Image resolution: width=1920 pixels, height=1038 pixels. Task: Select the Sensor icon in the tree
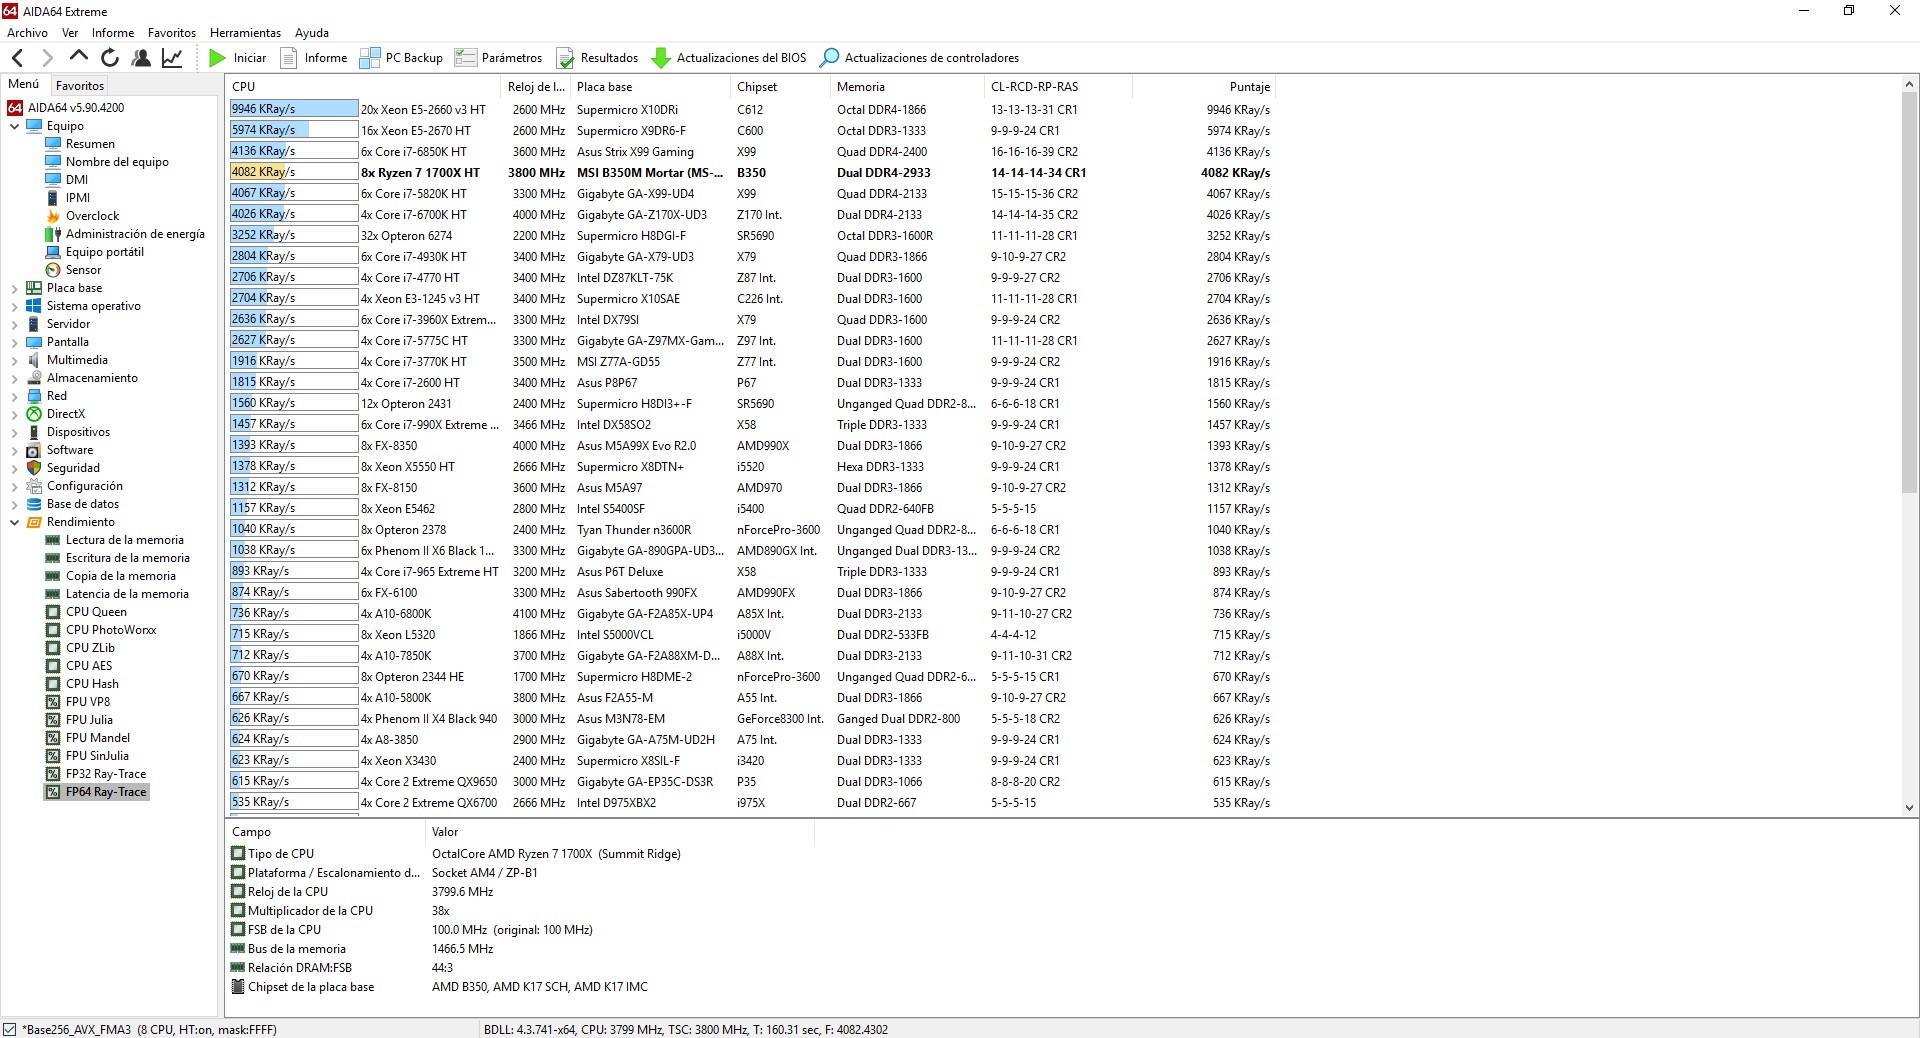[x=53, y=270]
